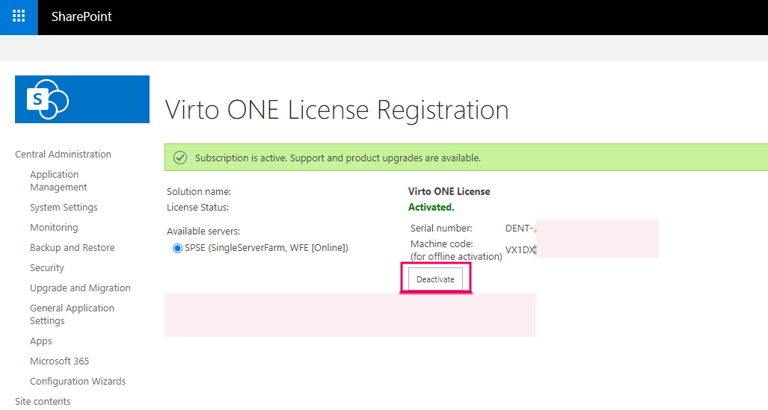Open General Application Settings

(72, 314)
